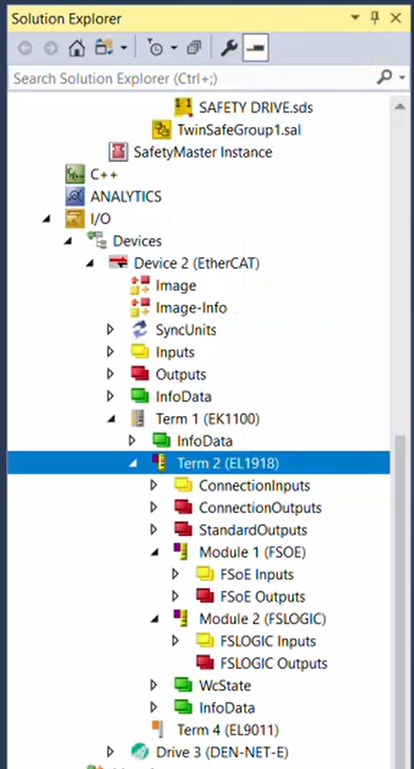
Task: Toggle the Preview Selected Items button
Action: pyautogui.click(x=256, y=48)
